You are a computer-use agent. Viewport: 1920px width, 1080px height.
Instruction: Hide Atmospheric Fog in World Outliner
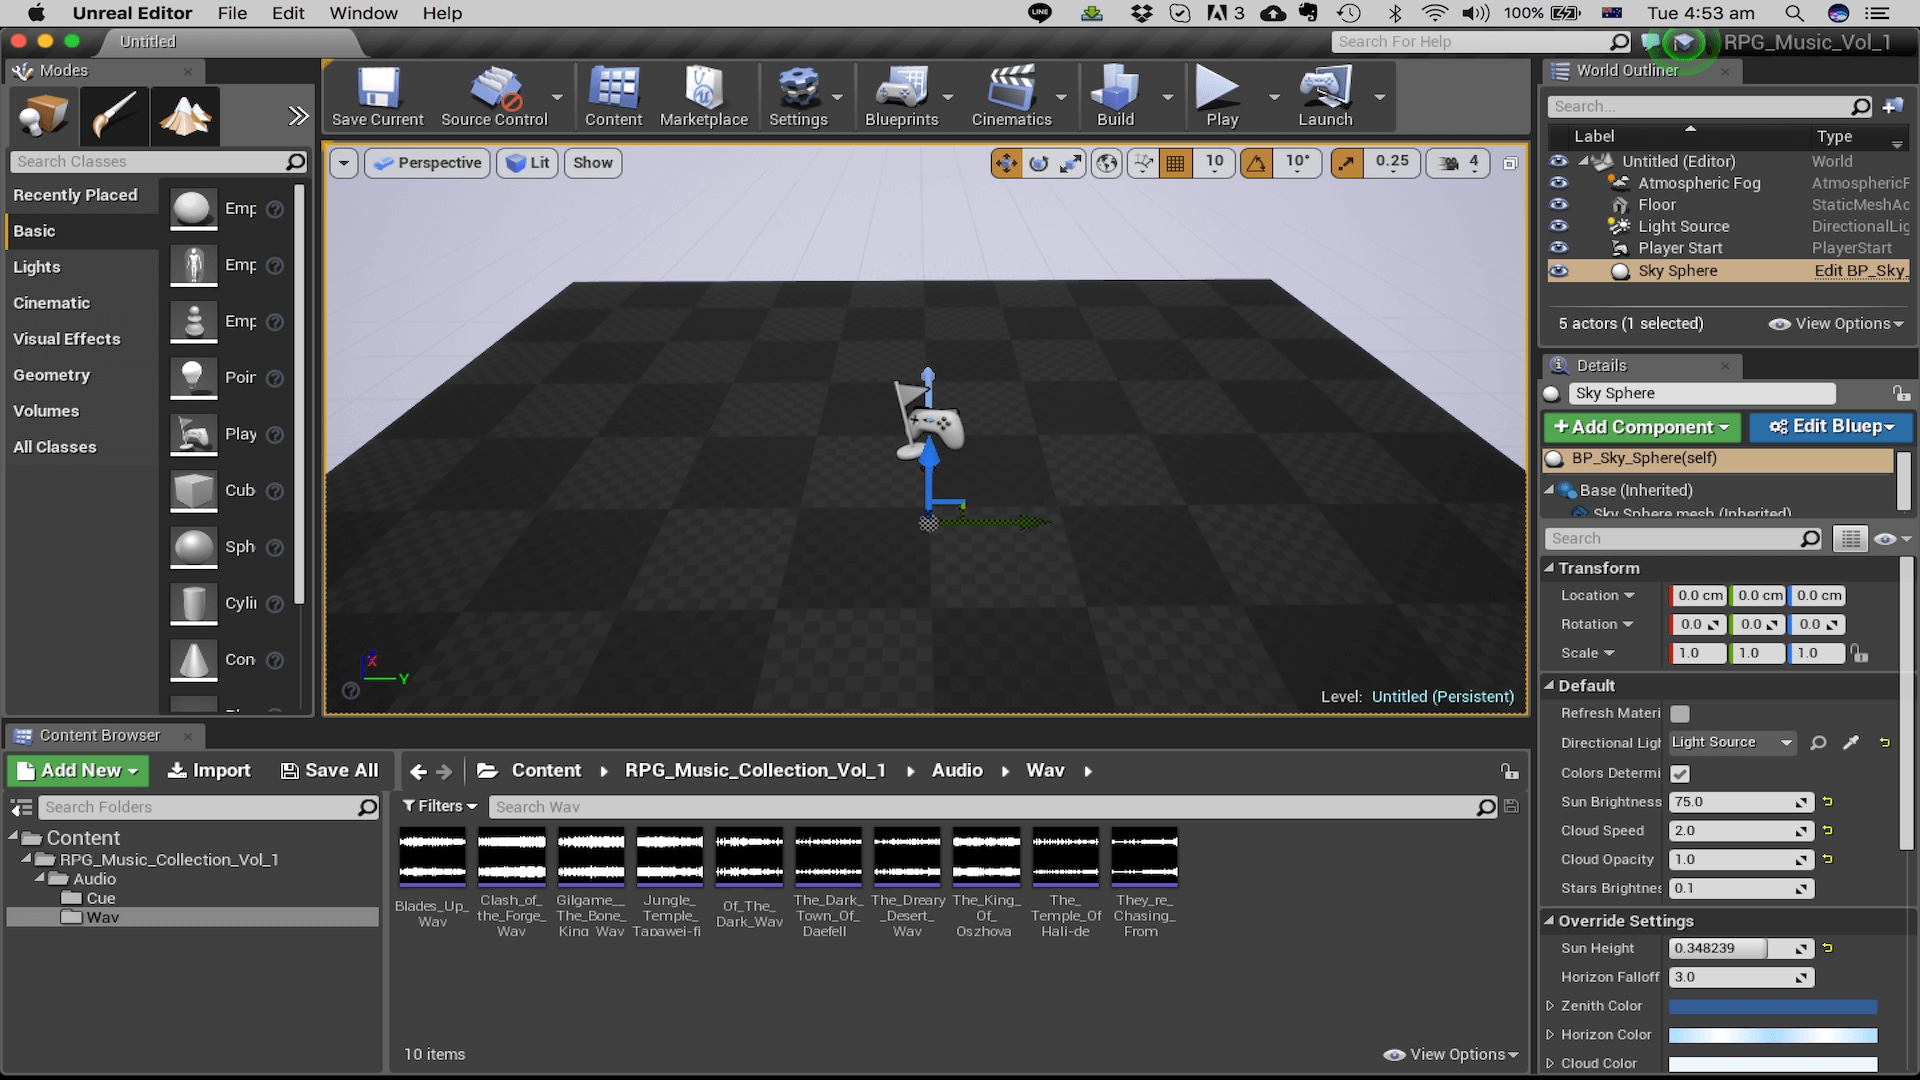[x=1559, y=183]
